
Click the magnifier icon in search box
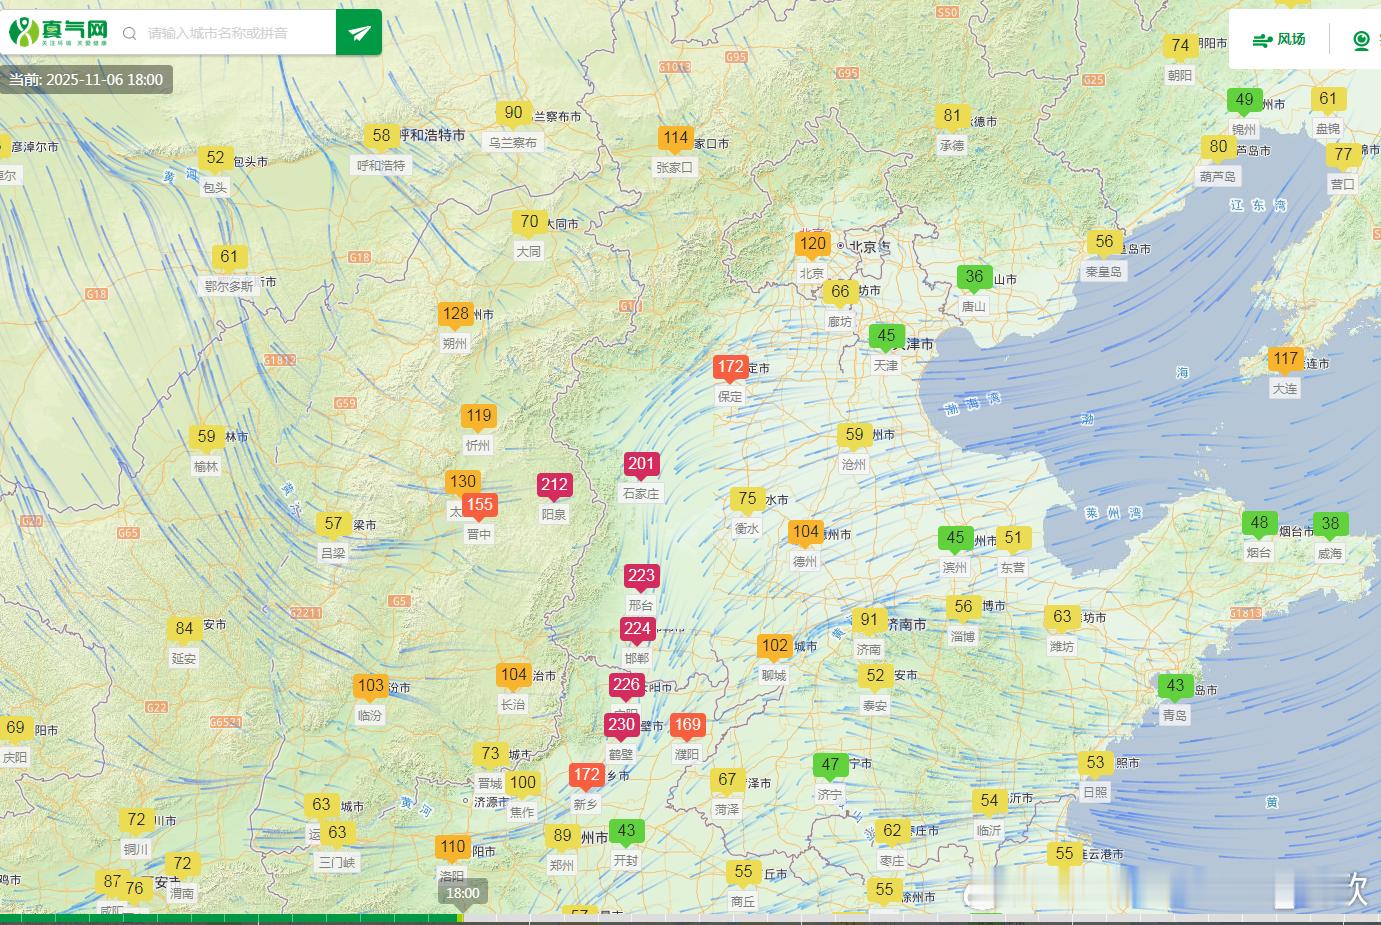pos(130,33)
